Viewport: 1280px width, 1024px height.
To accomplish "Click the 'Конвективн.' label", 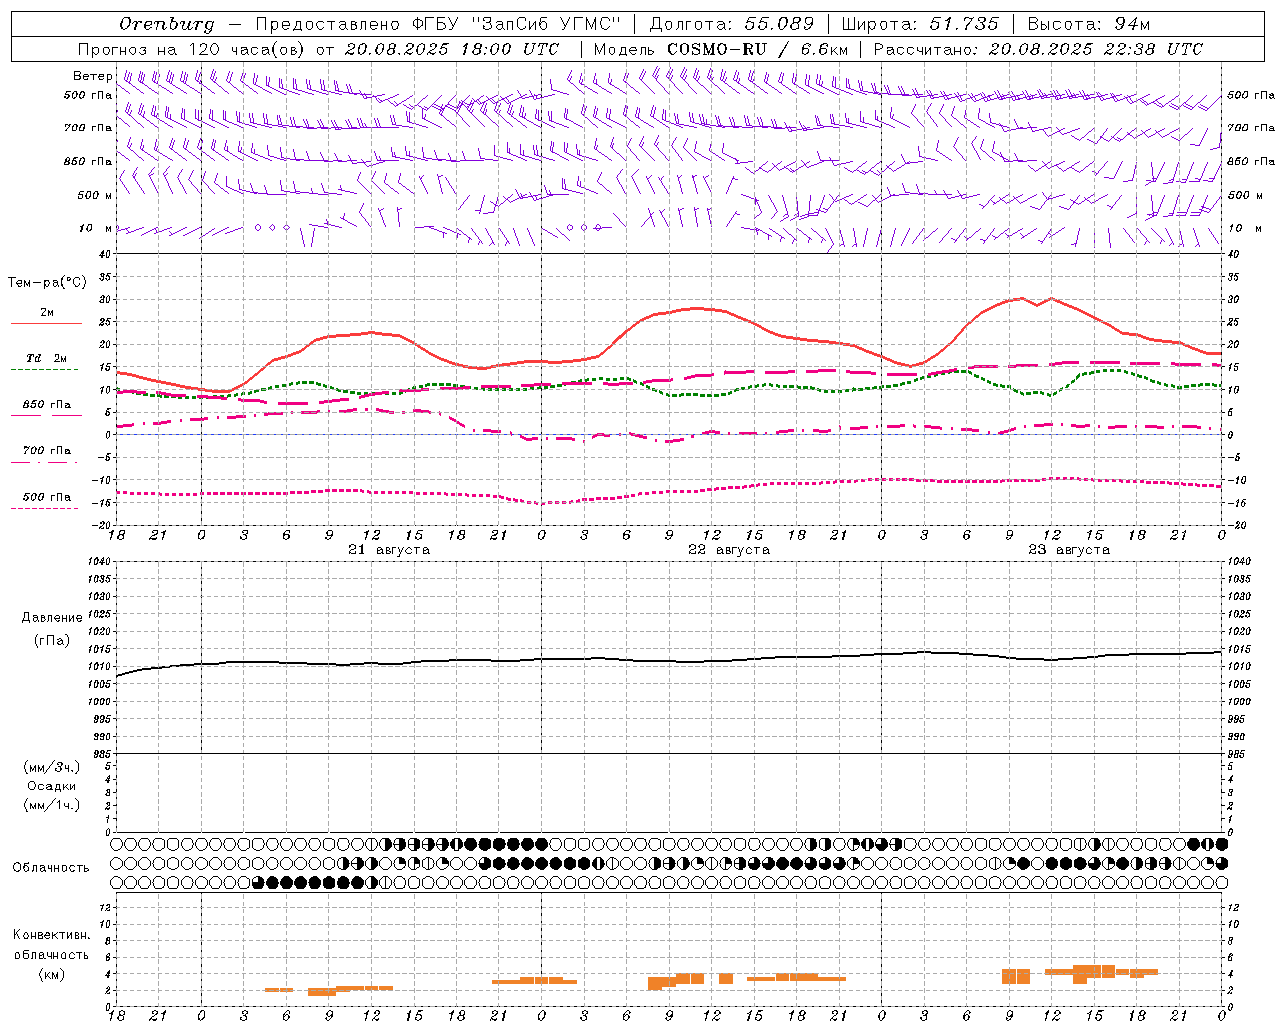I will click(x=52, y=935).
